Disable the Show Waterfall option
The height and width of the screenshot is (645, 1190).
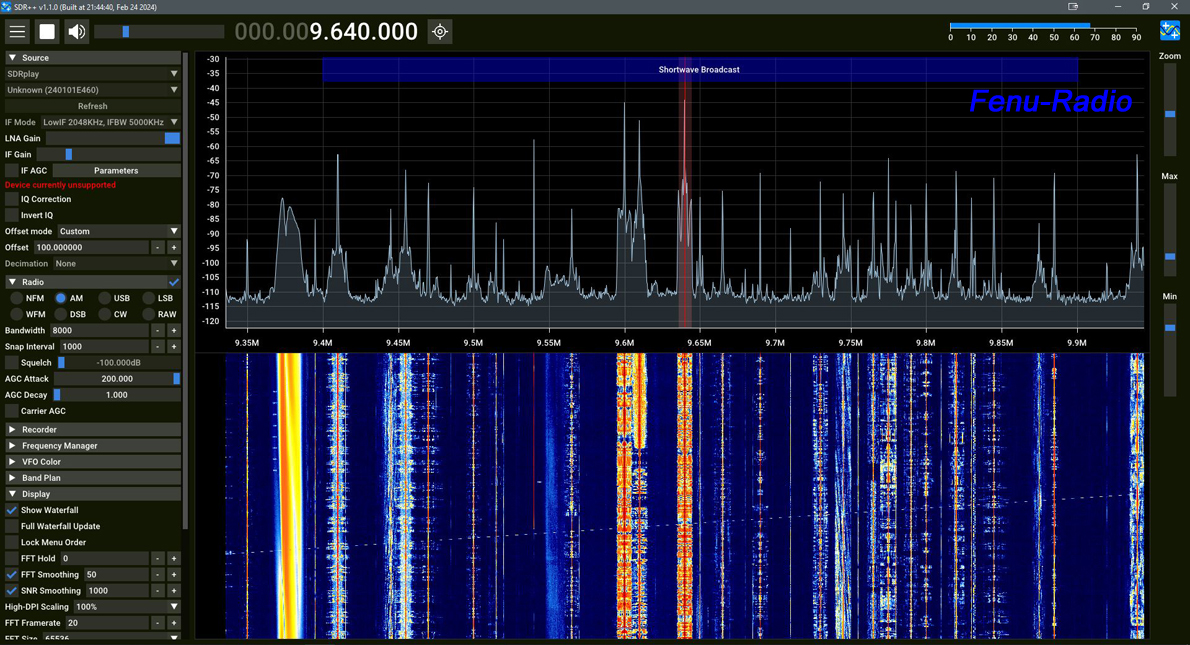(10, 510)
